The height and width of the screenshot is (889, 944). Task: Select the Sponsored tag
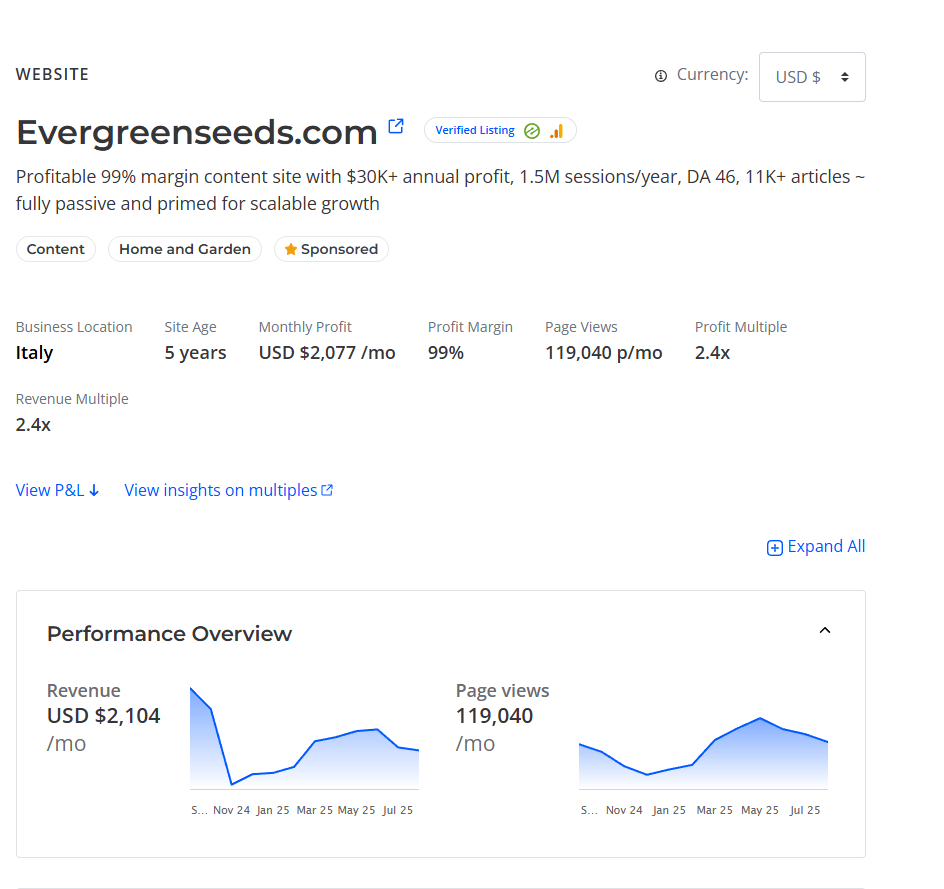331,249
